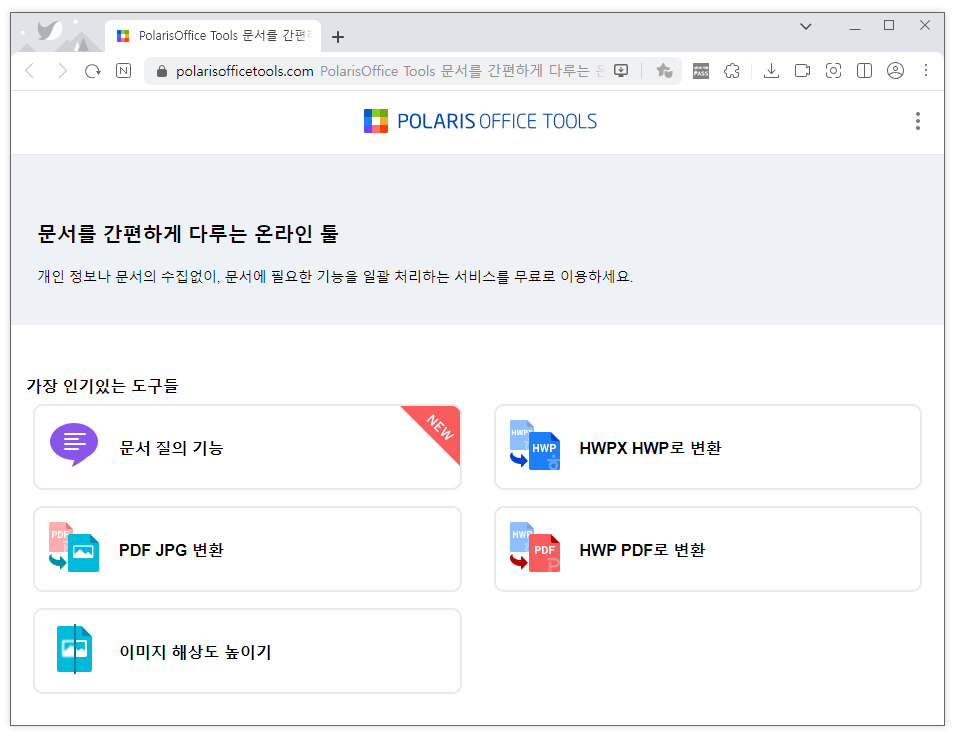This screenshot has height=737, width=955.
Task: Reload the page with the refresh icon
Action: point(93,71)
